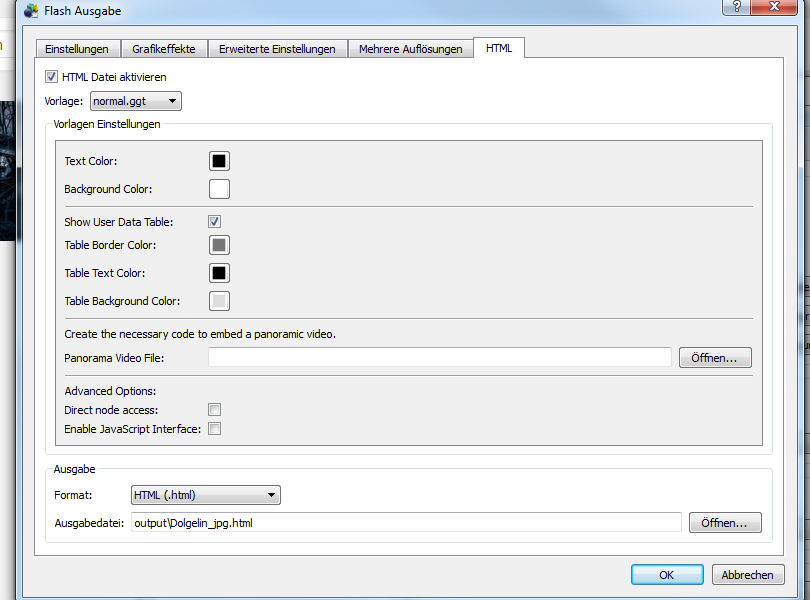Switch to the Einstellungen tab
Screen dimensions: 810x600
pyautogui.click(x=77, y=49)
